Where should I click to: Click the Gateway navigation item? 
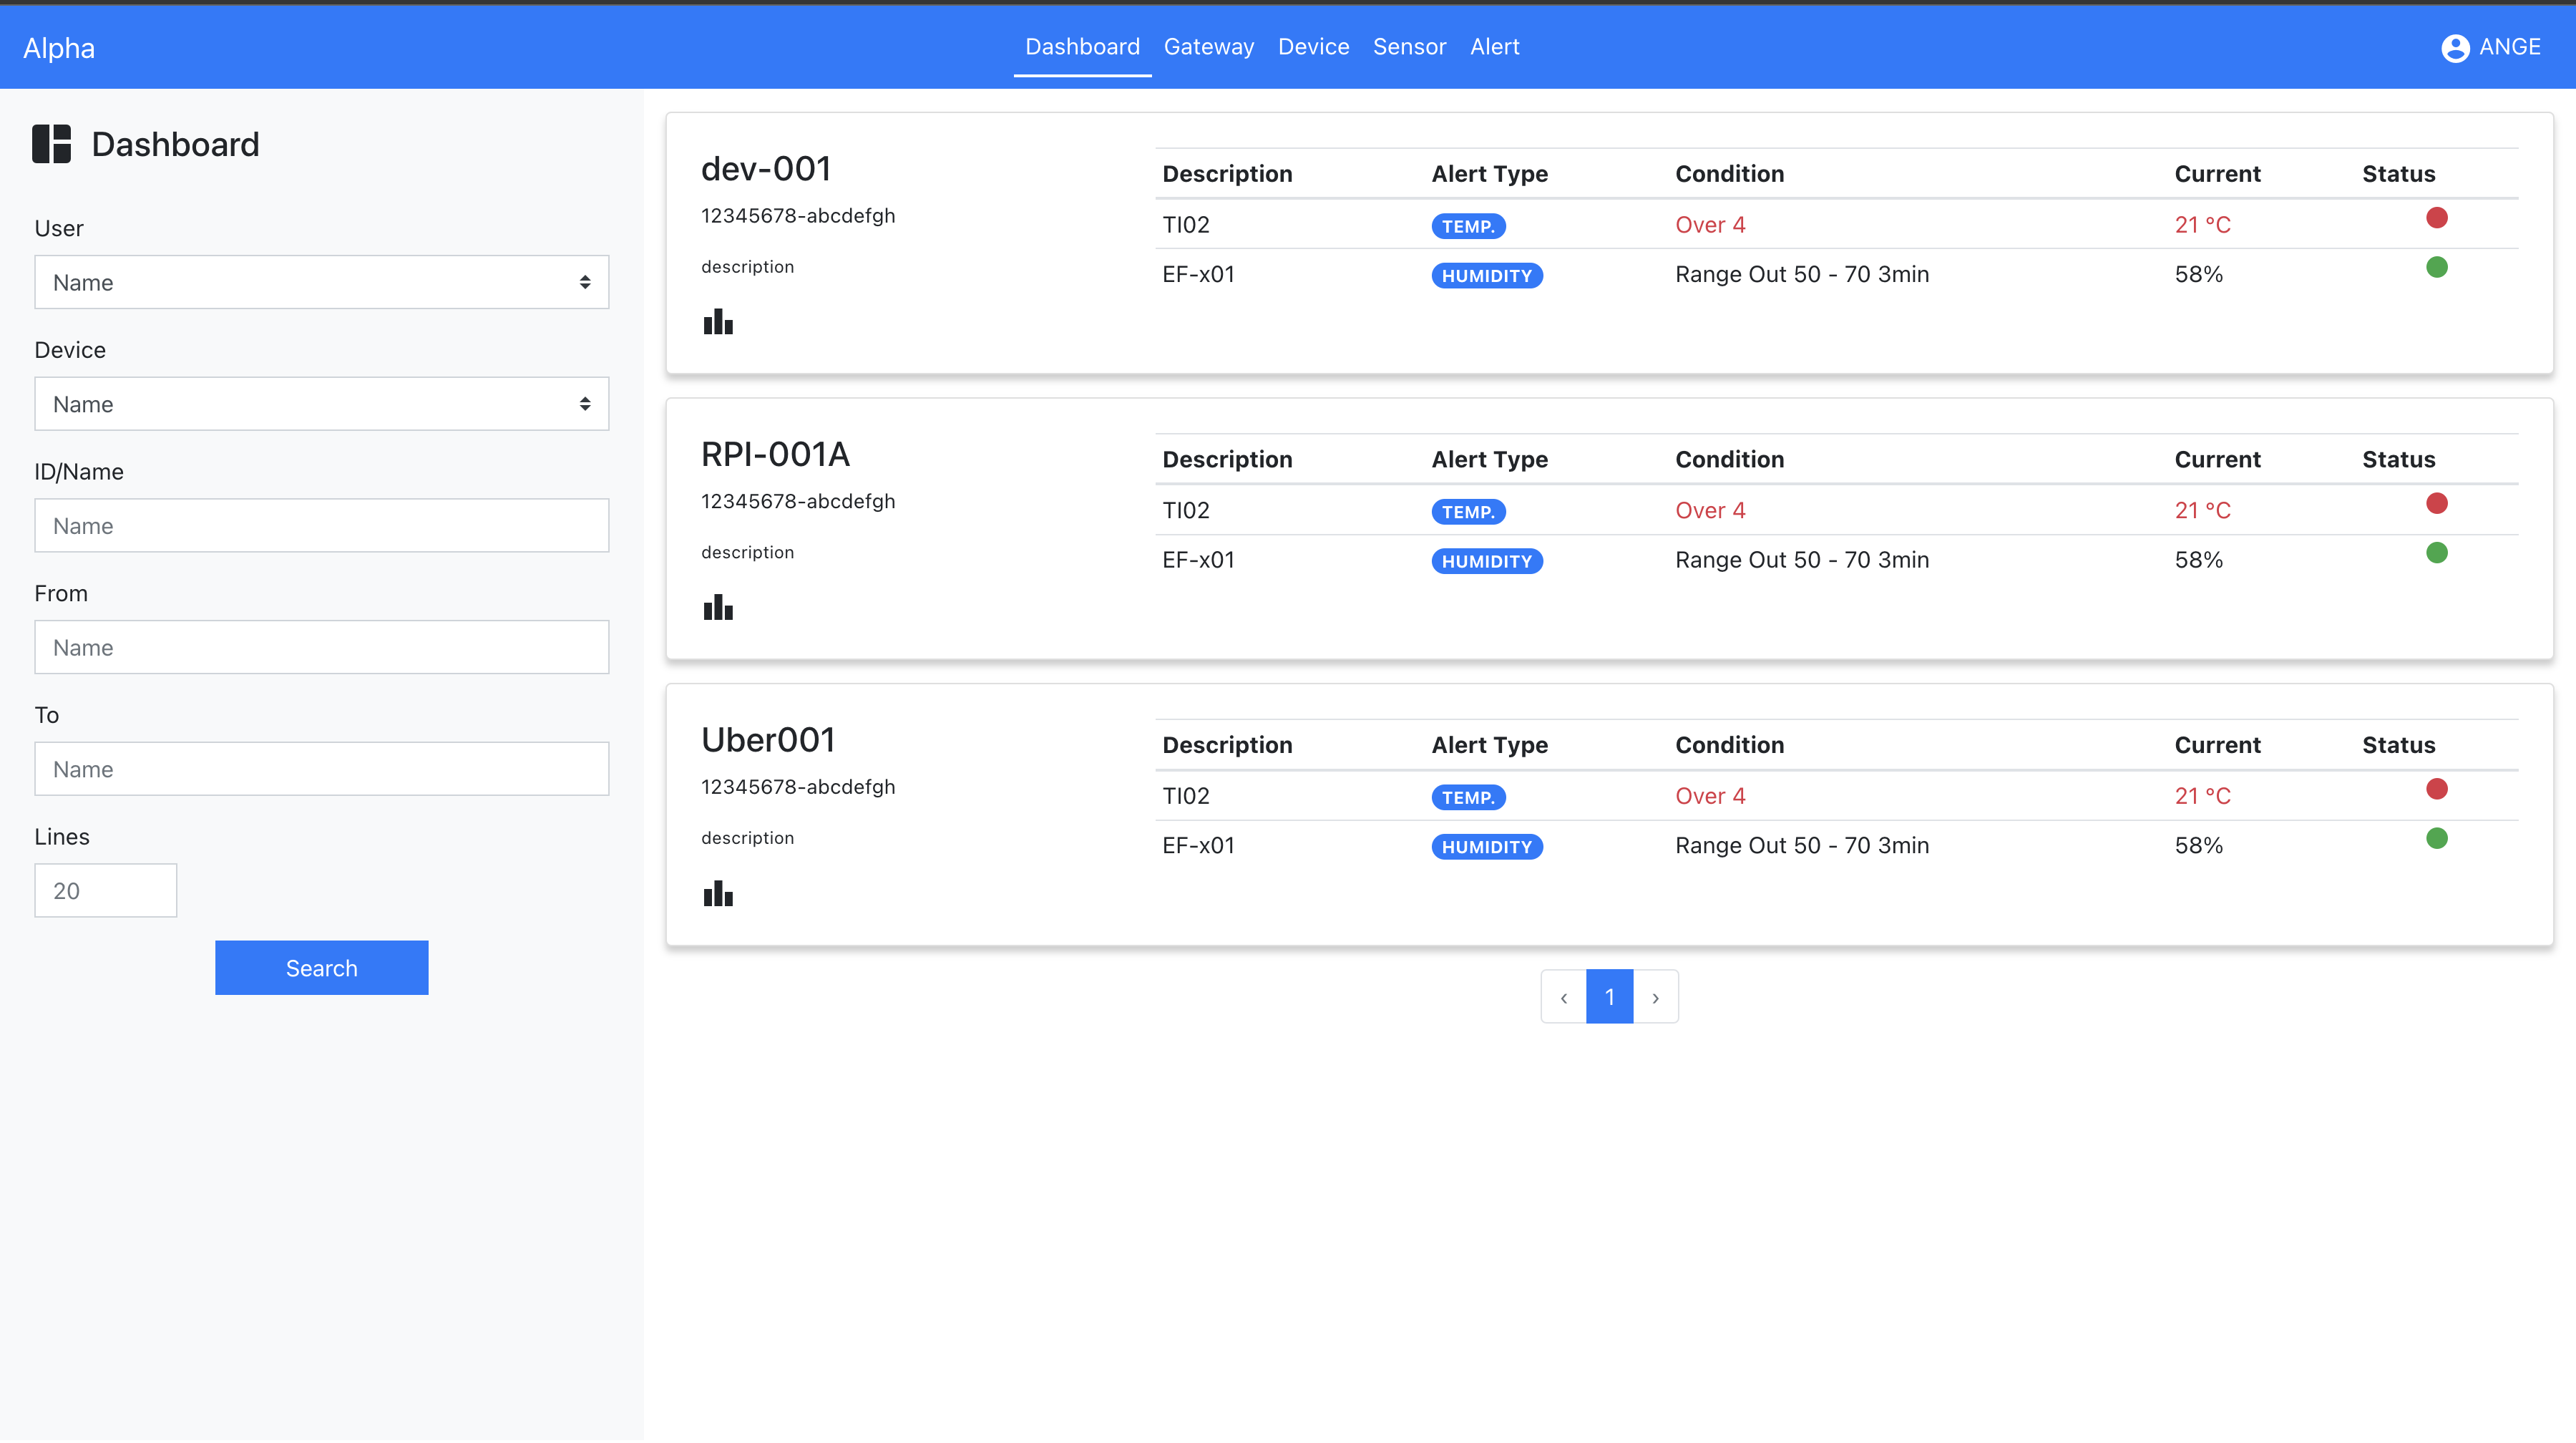tap(1209, 46)
